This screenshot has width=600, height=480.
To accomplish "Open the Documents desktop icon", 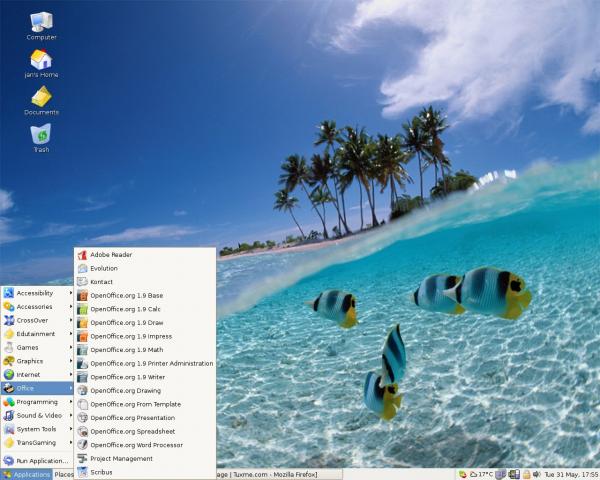I will (41, 101).
